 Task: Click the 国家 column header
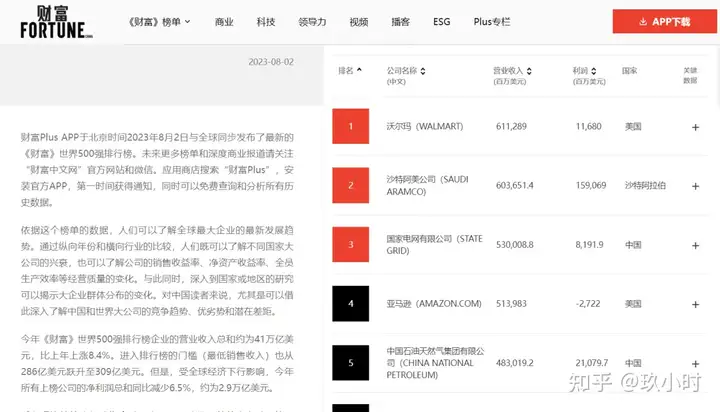tap(630, 71)
